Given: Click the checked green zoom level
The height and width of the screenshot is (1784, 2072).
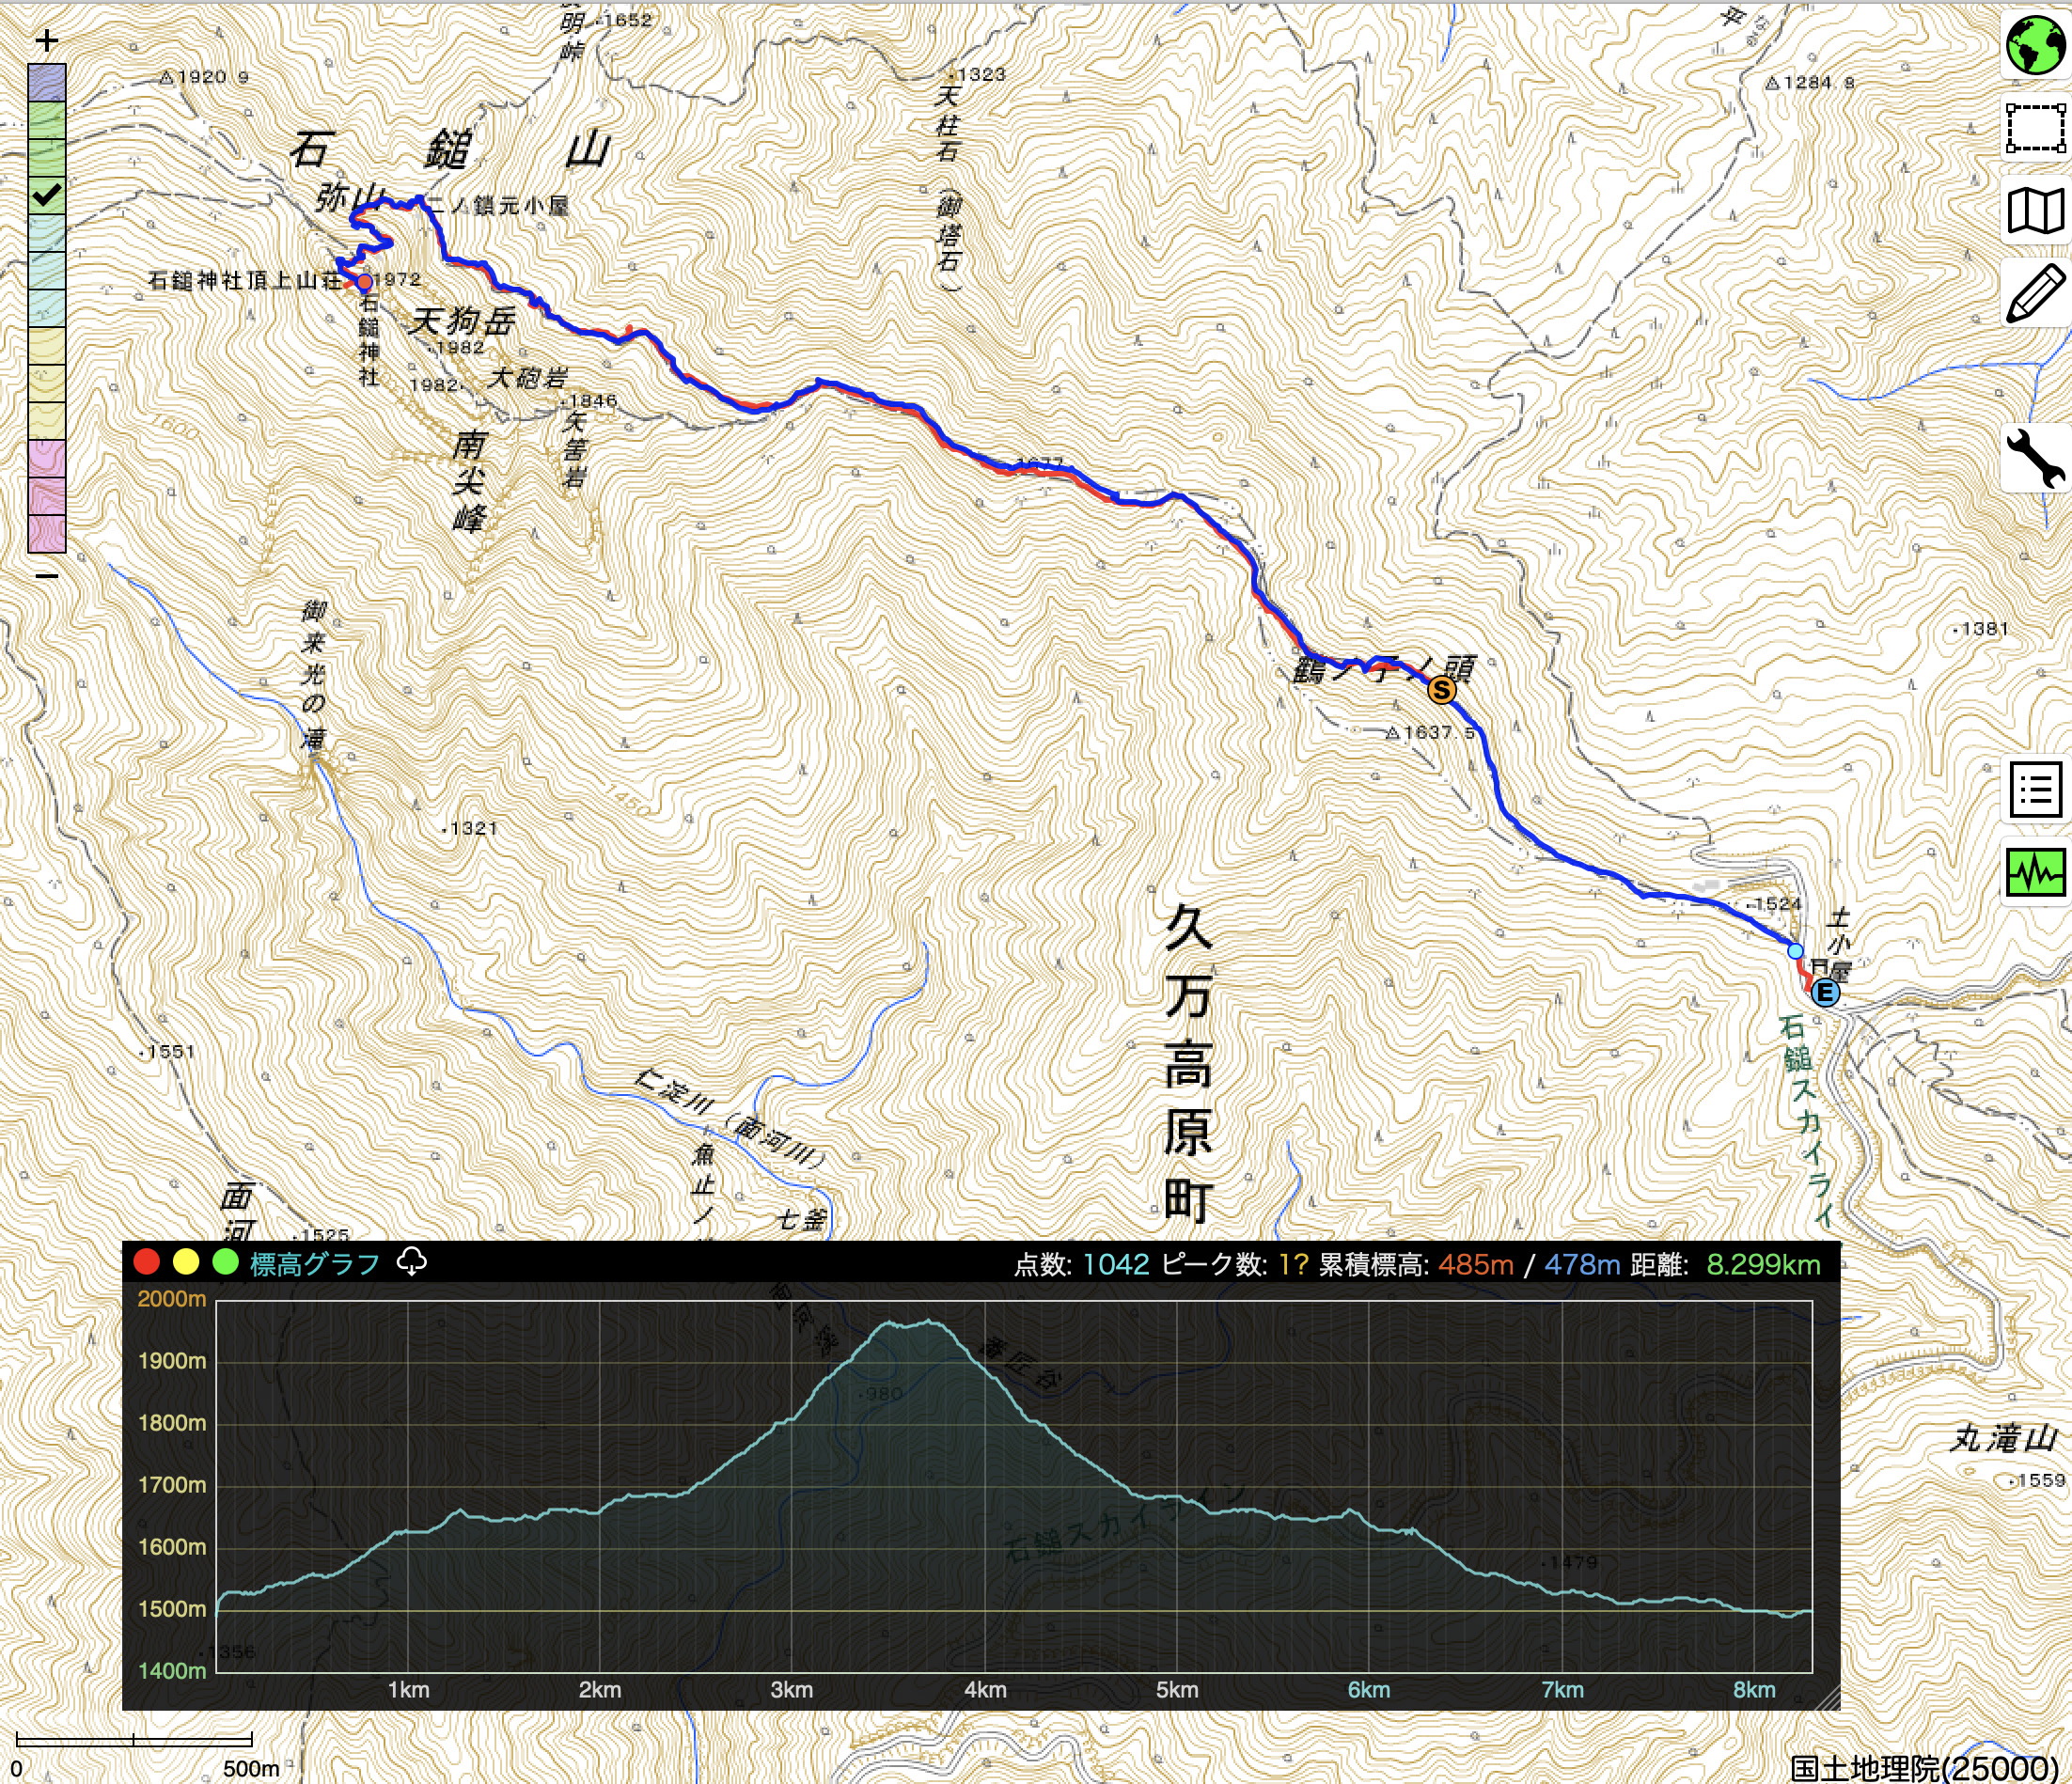Looking at the screenshot, I should (46, 195).
